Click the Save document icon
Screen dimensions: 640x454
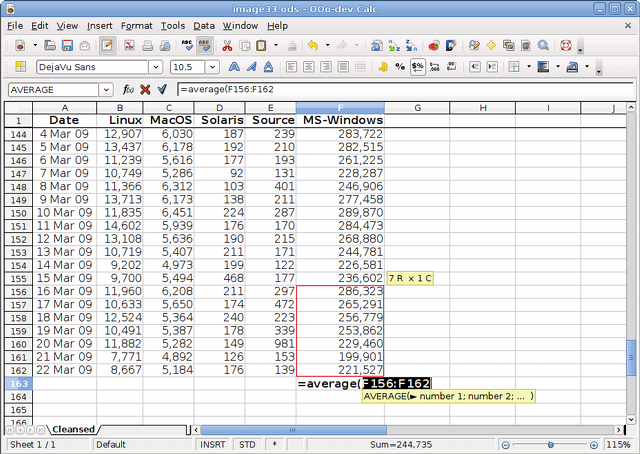66,45
